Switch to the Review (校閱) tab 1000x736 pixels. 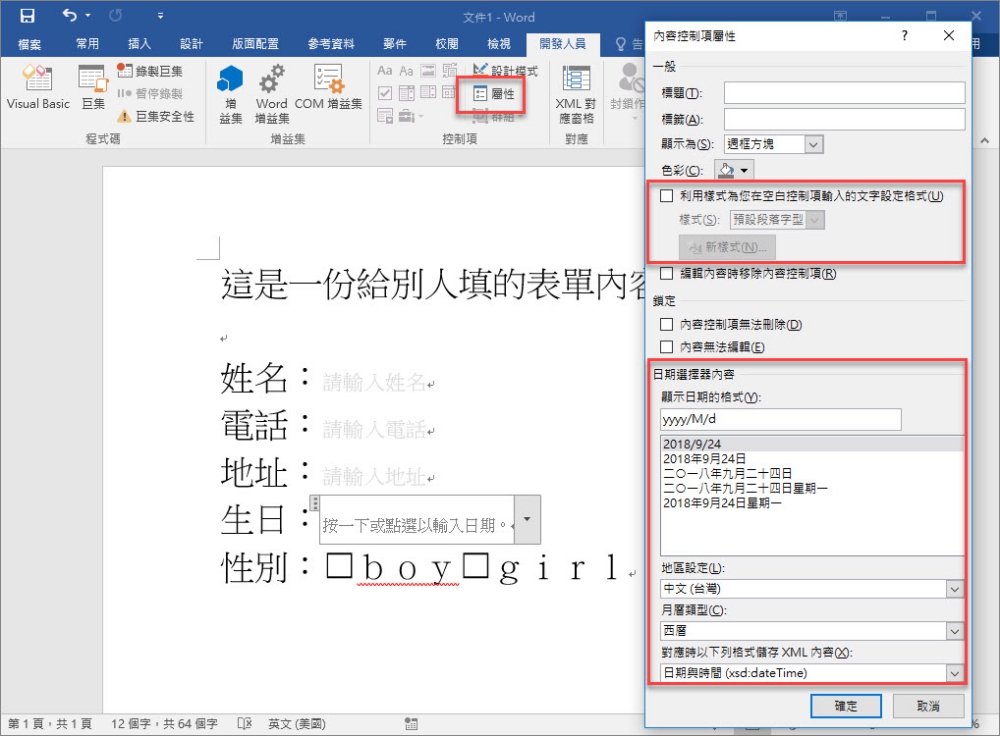[x=446, y=43]
